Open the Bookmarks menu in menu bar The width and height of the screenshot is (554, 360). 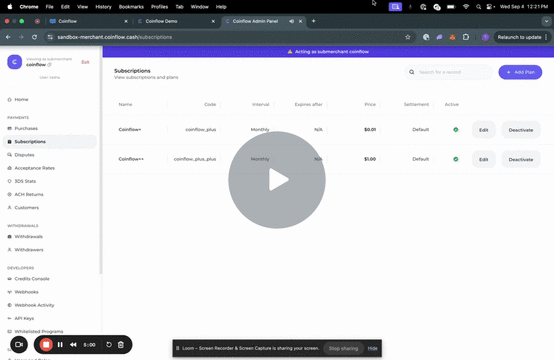(x=131, y=7)
